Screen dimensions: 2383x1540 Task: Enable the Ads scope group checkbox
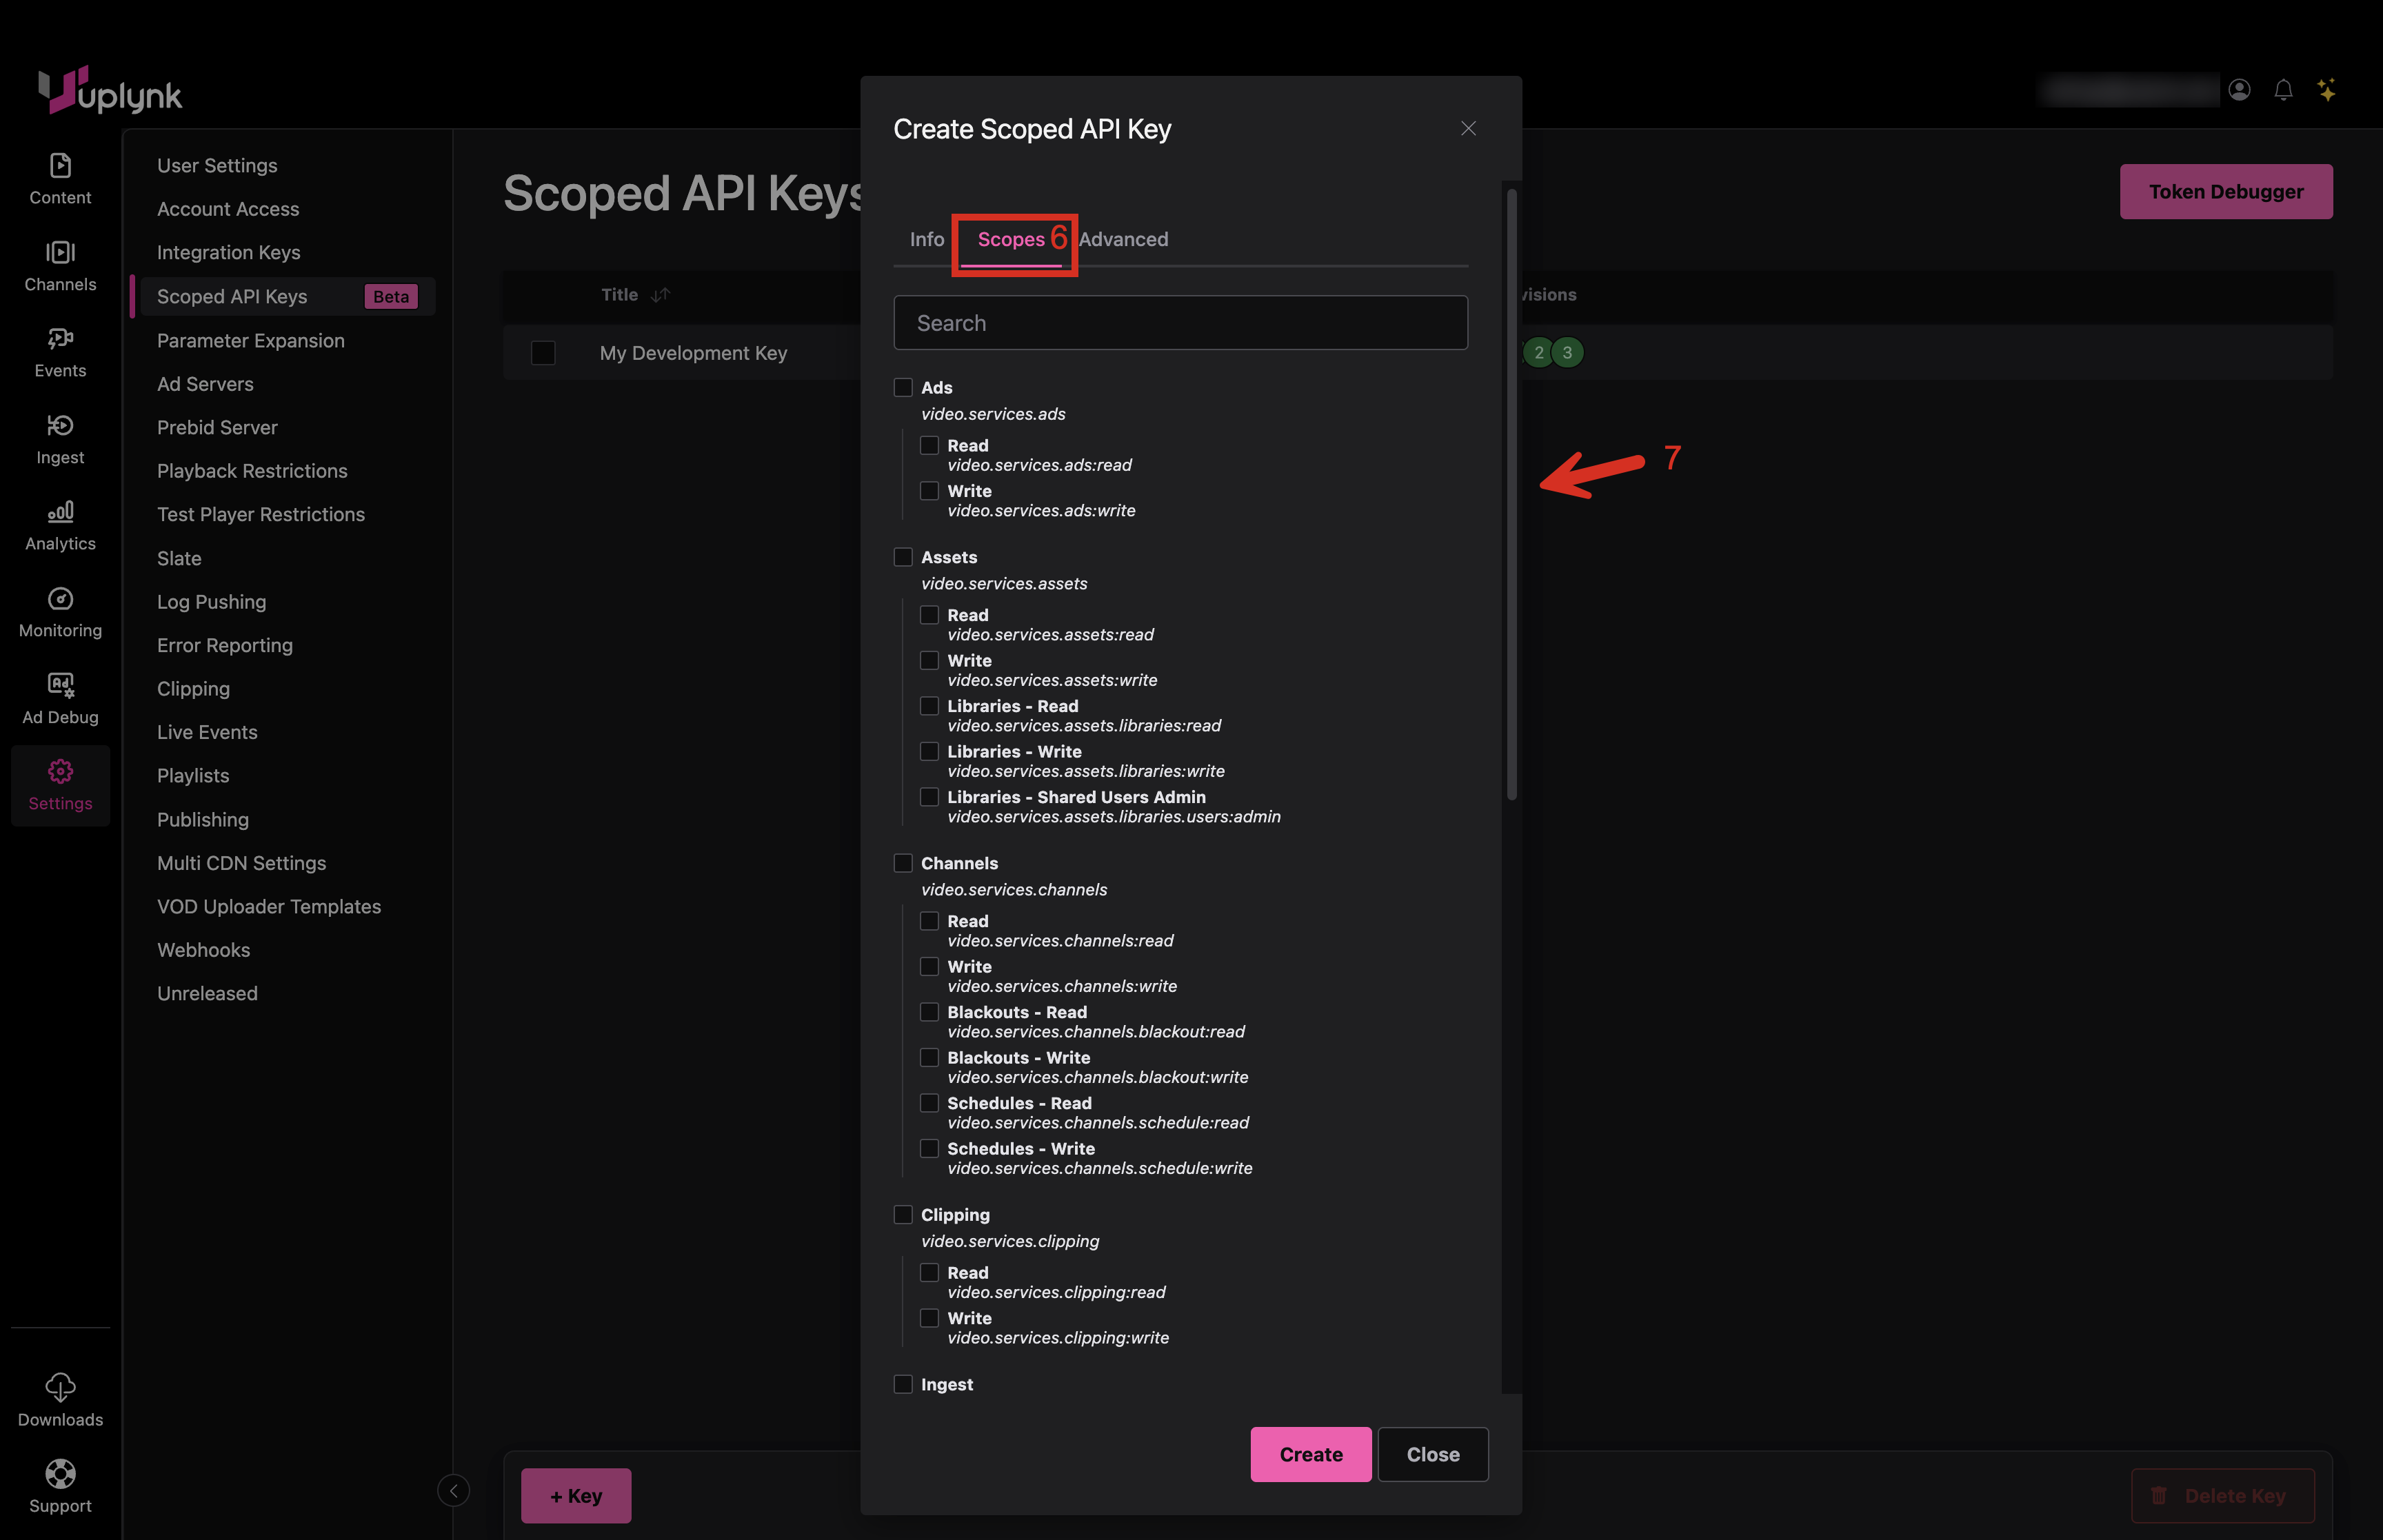click(x=903, y=388)
